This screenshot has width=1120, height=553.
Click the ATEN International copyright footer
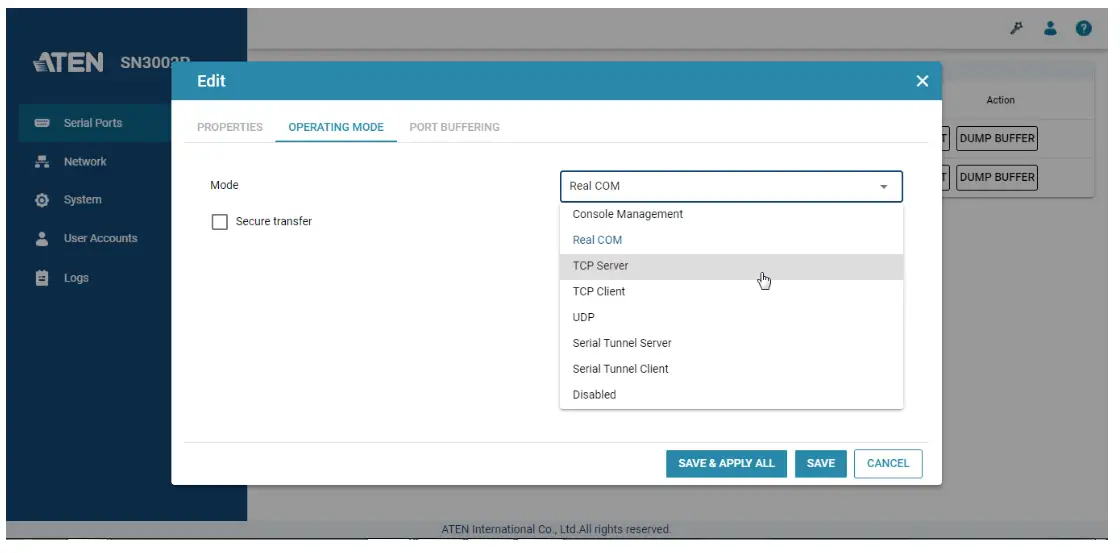[556, 529]
